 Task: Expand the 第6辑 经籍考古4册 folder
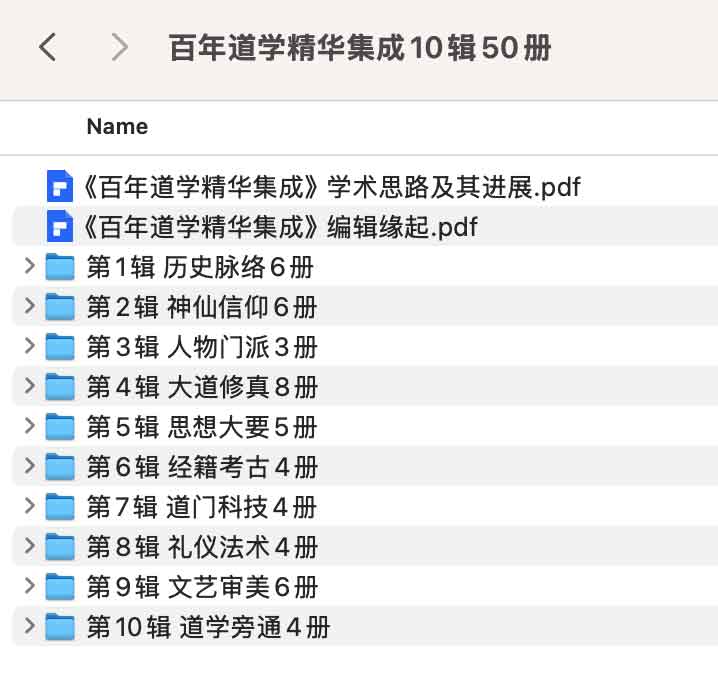click(29, 467)
